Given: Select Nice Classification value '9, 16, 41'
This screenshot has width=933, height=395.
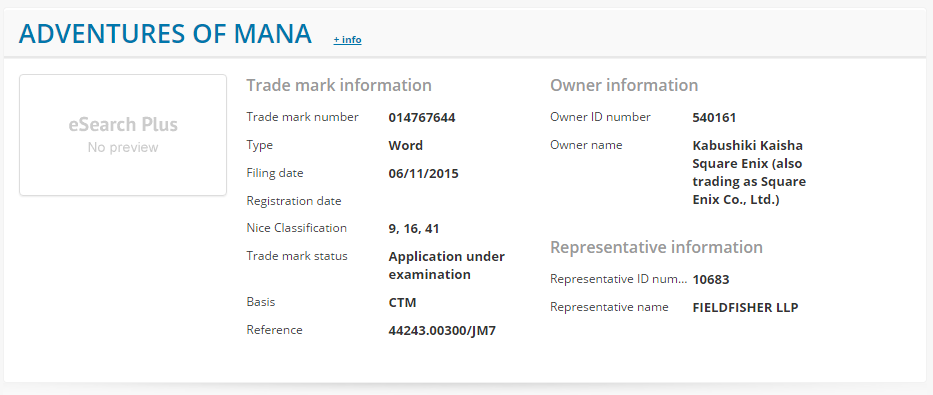Looking at the screenshot, I should tap(414, 229).
